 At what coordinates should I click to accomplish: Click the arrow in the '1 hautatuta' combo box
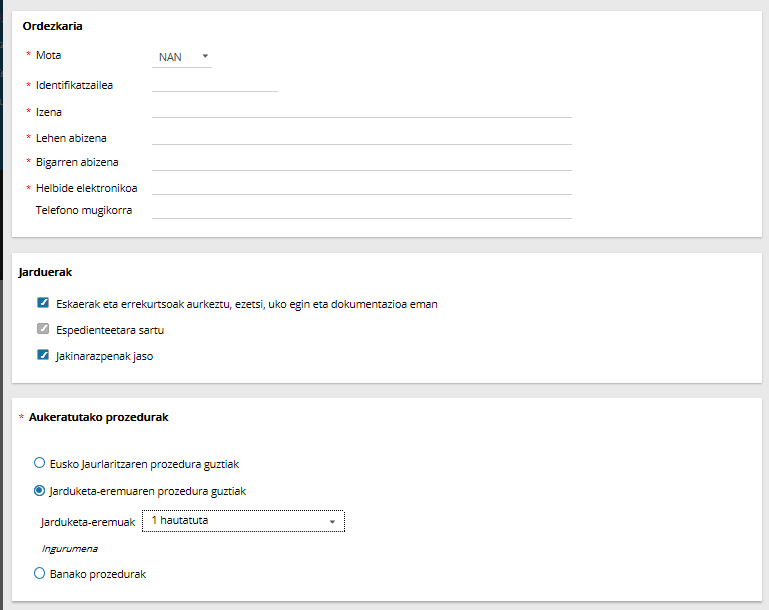[332, 522]
